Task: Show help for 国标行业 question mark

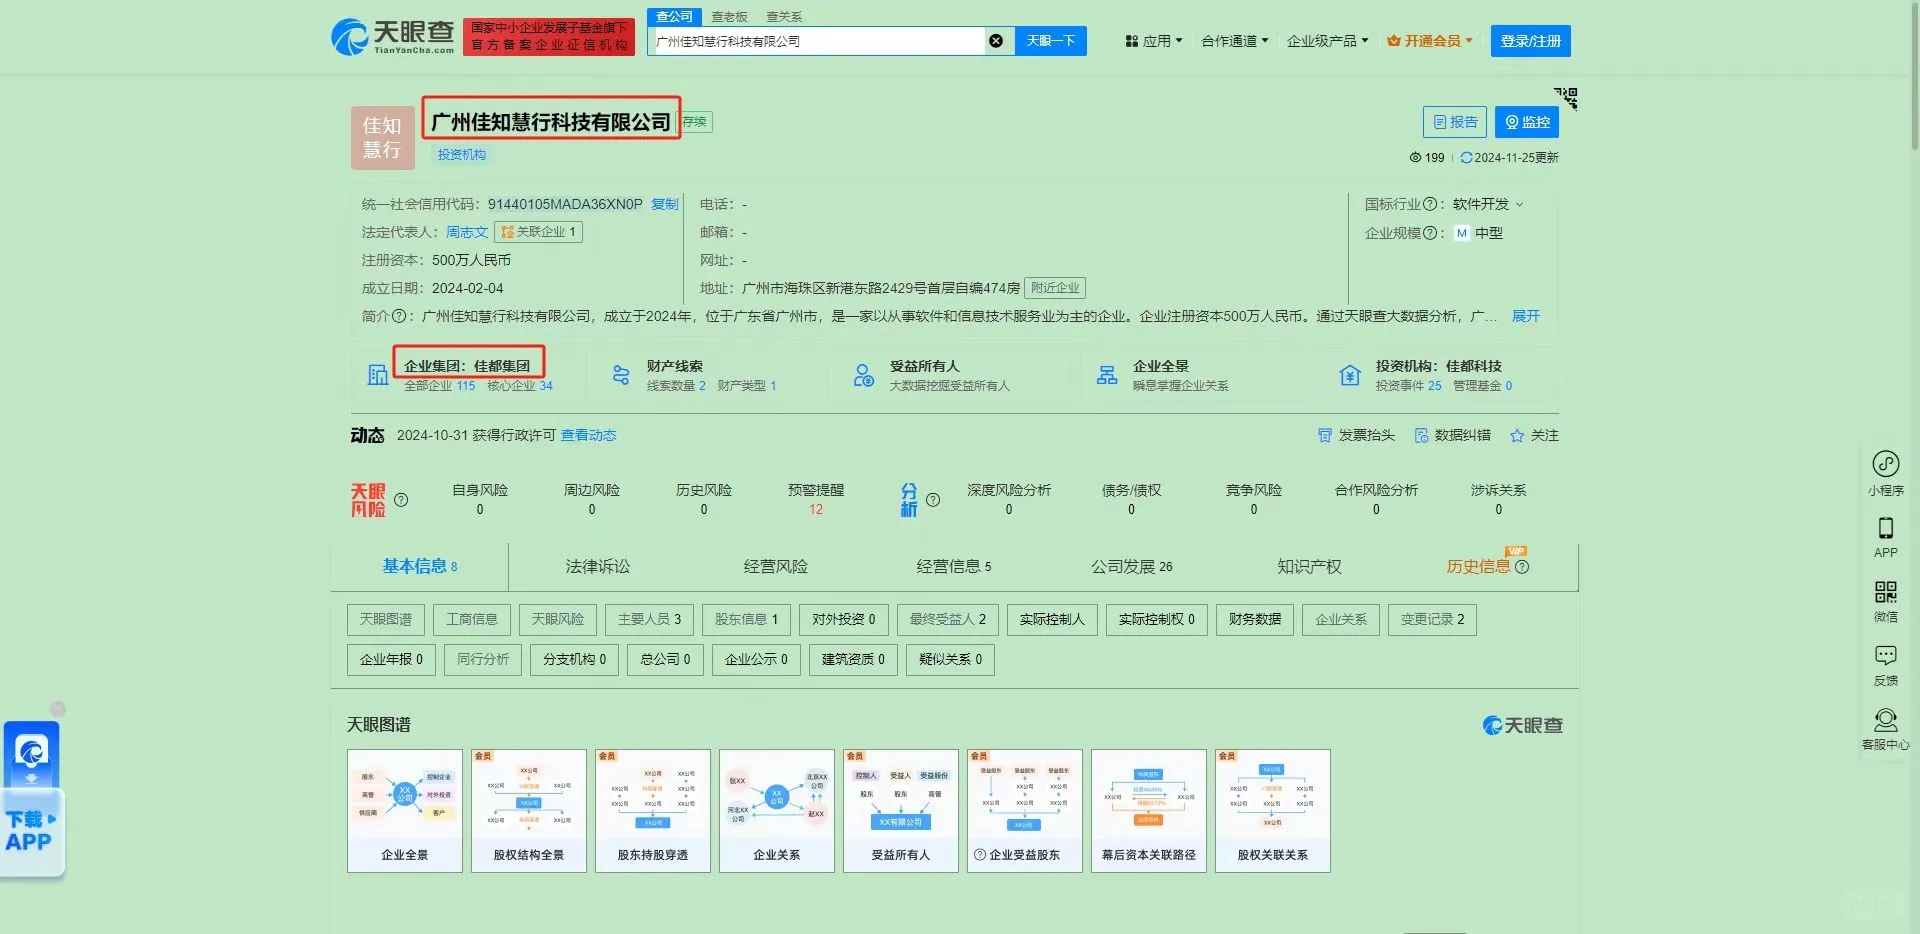Action: coord(1430,204)
